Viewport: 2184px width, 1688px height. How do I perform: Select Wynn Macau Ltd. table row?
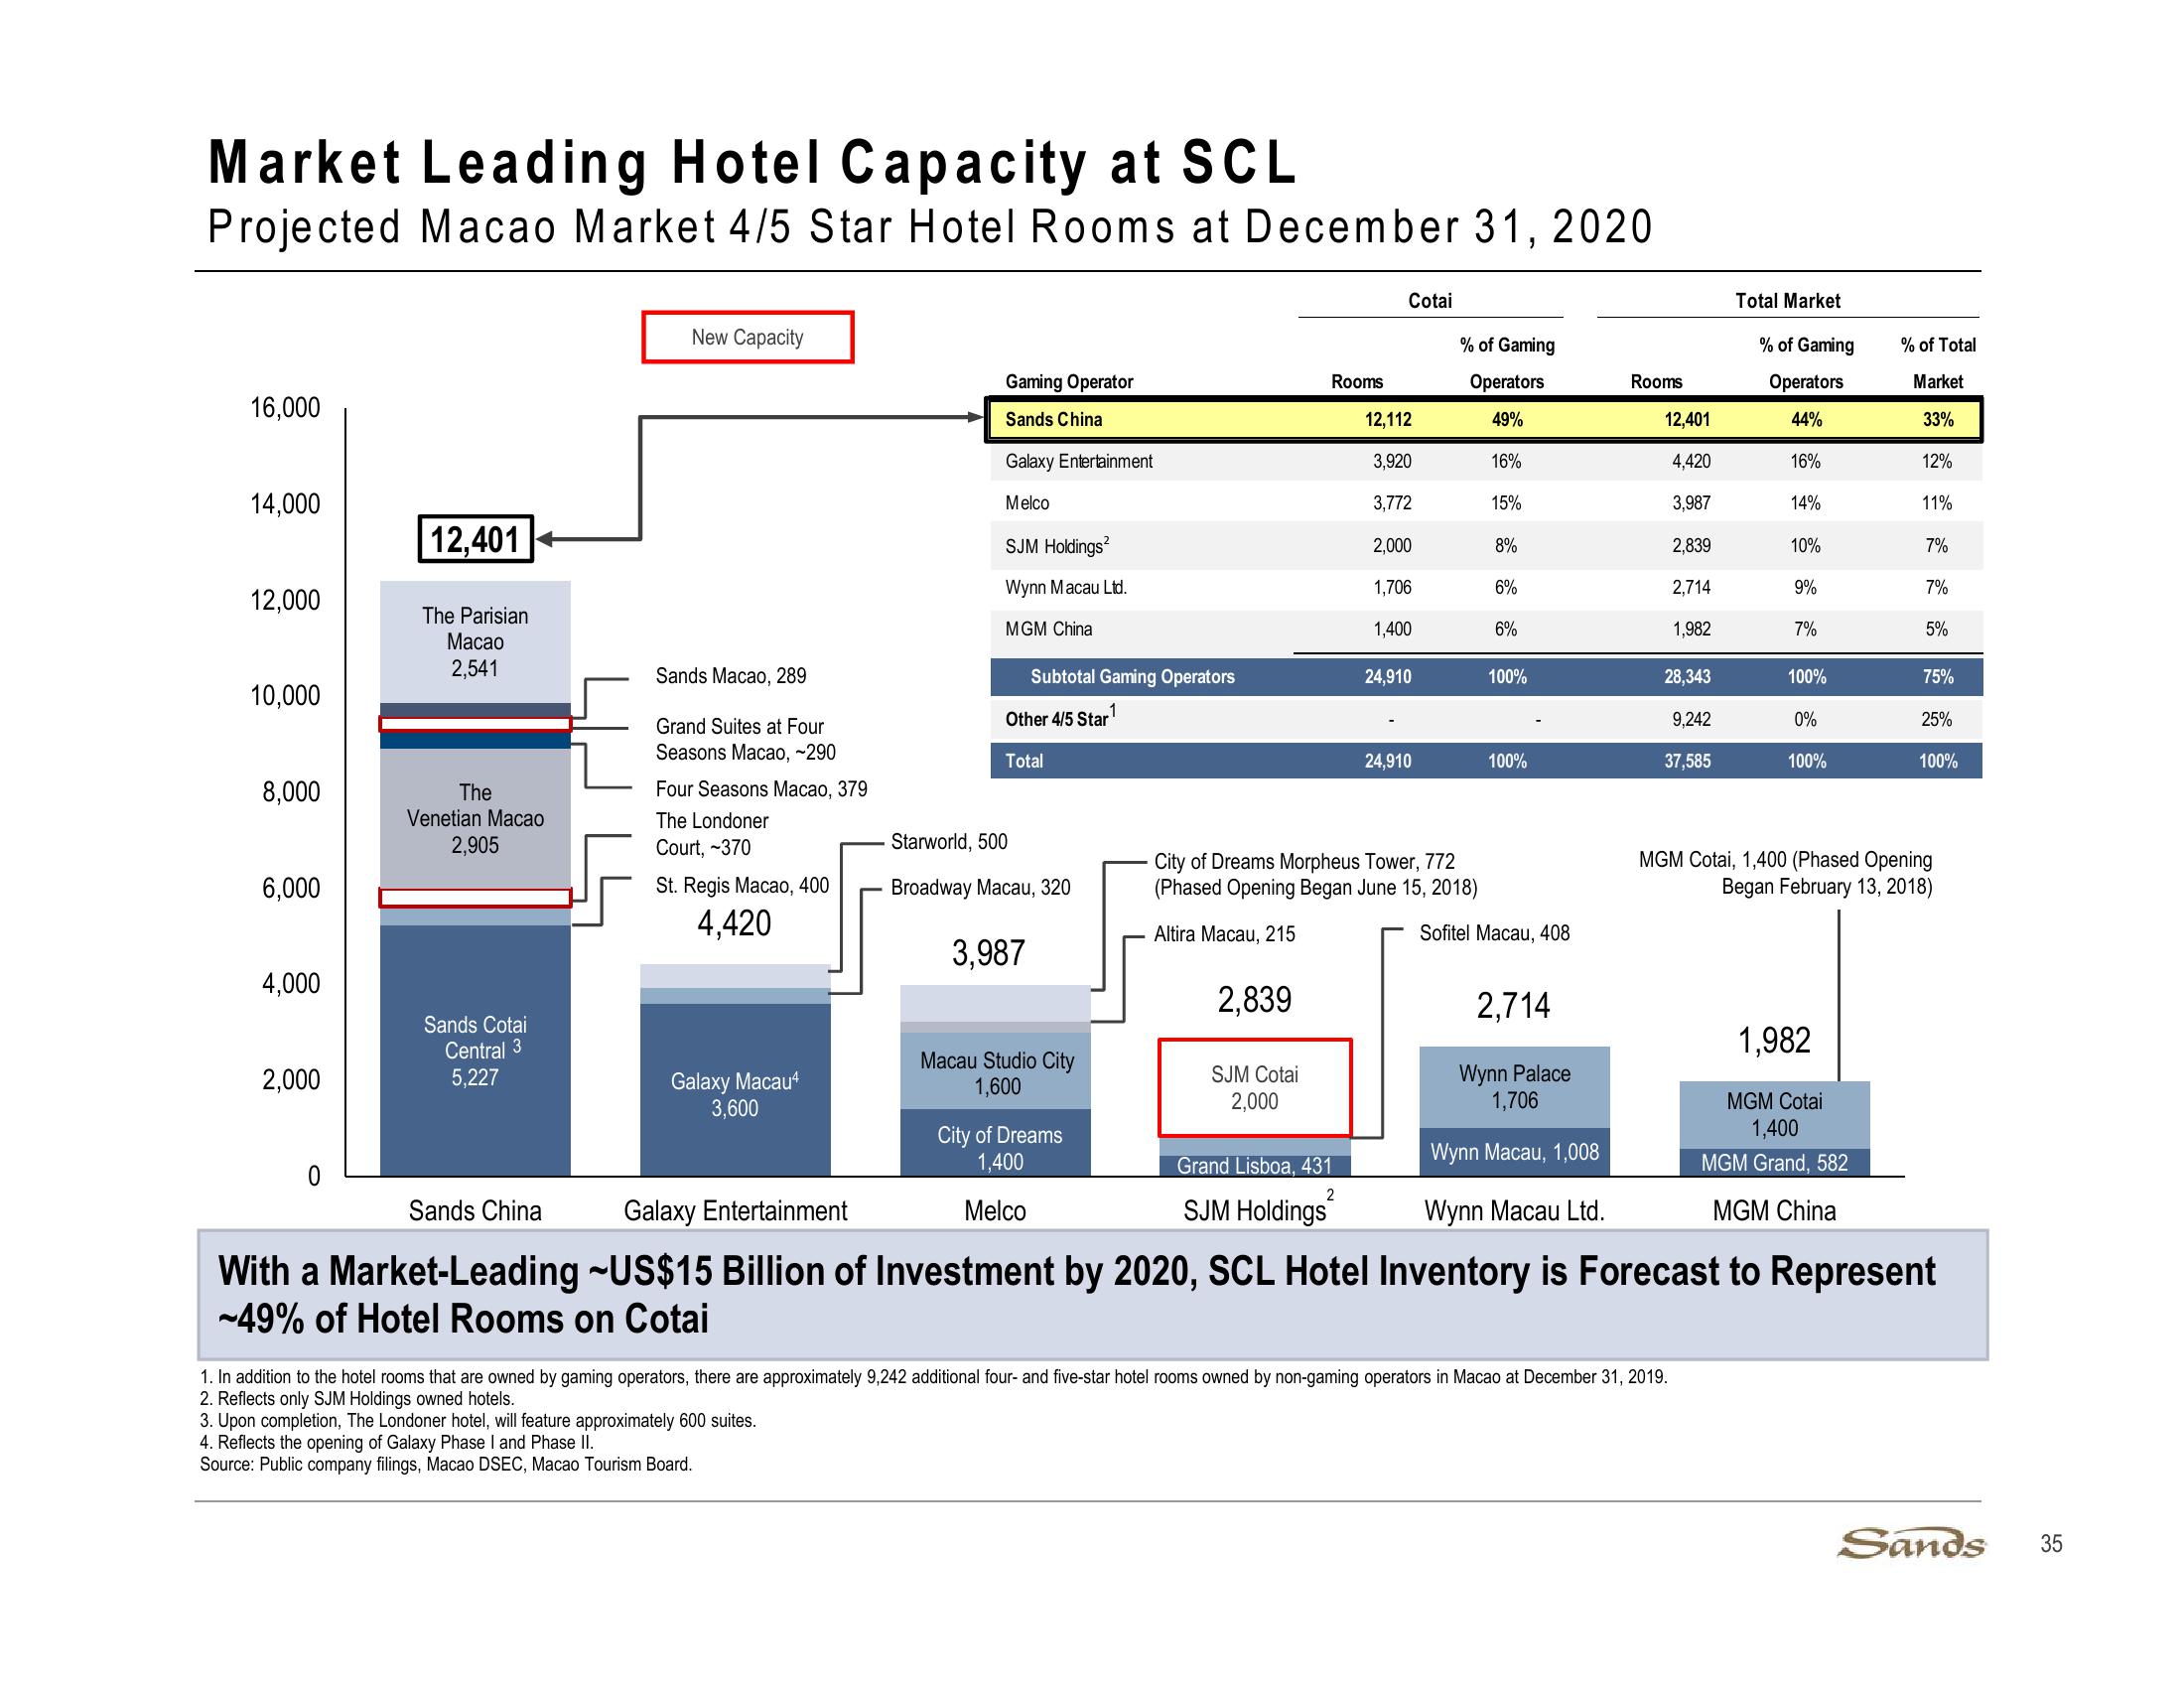(x=1485, y=587)
